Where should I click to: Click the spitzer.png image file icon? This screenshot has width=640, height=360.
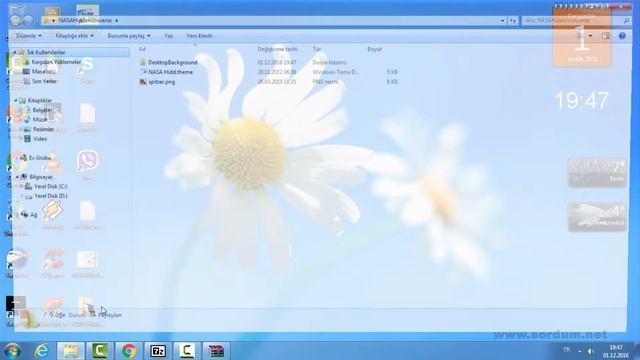(x=143, y=82)
